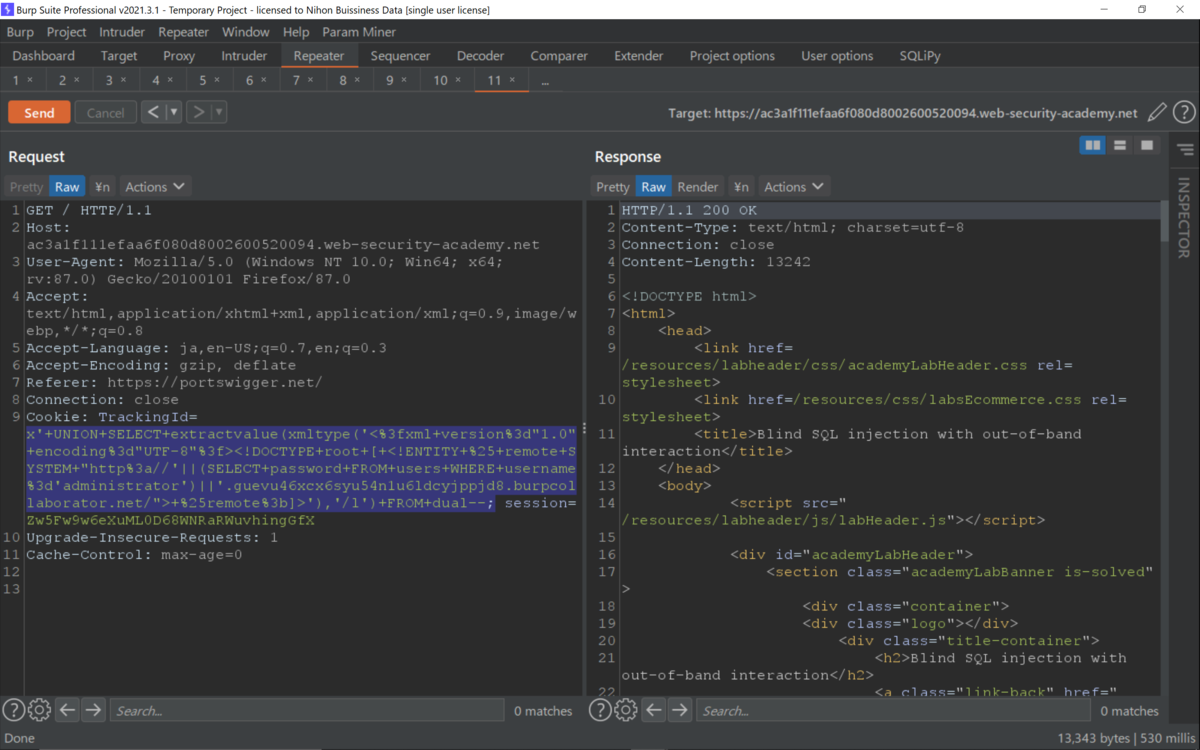Click the Cancel button
The width and height of the screenshot is (1200, 750).
tap(105, 113)
